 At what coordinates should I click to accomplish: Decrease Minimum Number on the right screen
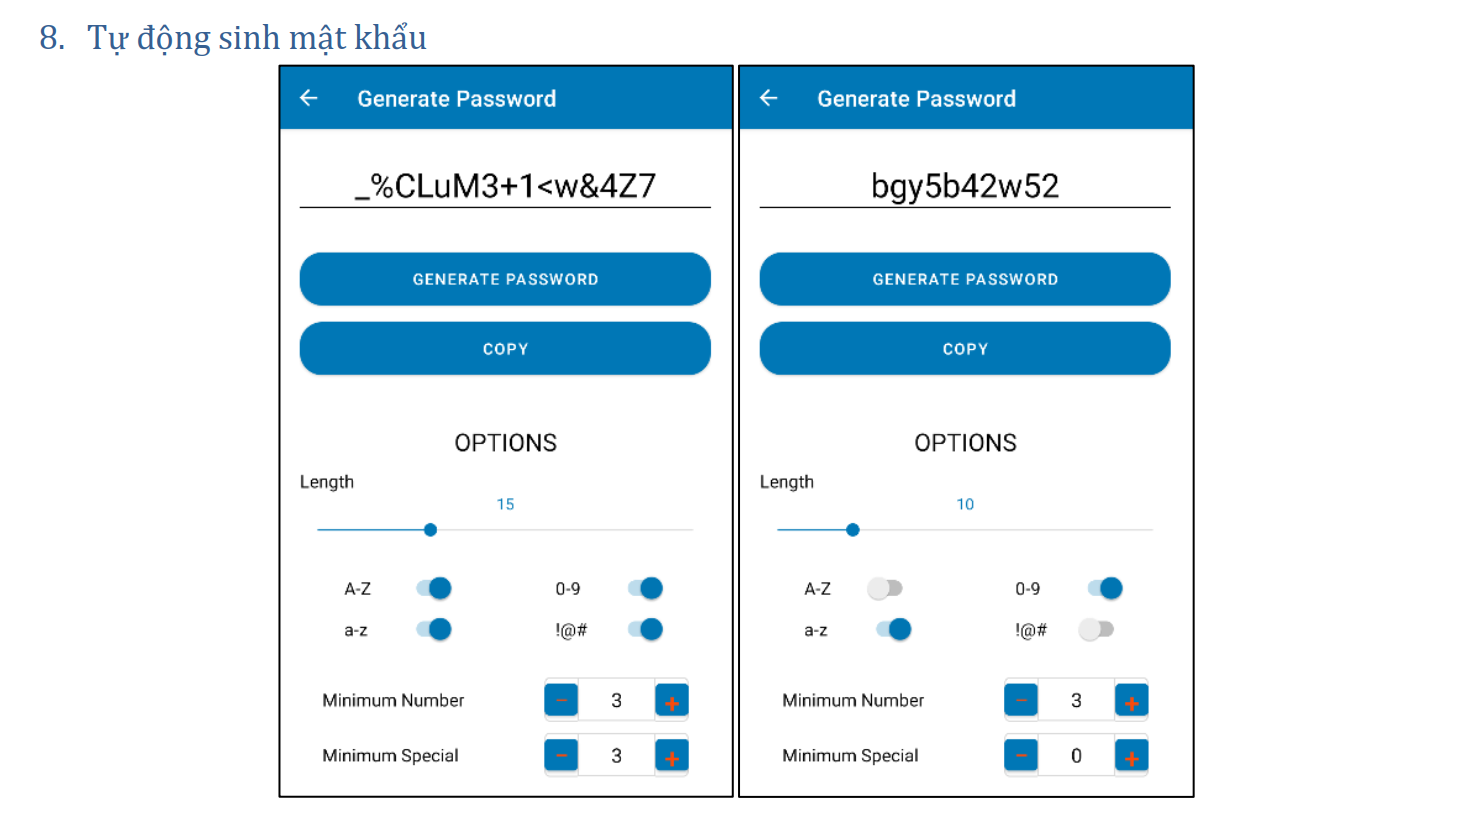click(1021, 700)
